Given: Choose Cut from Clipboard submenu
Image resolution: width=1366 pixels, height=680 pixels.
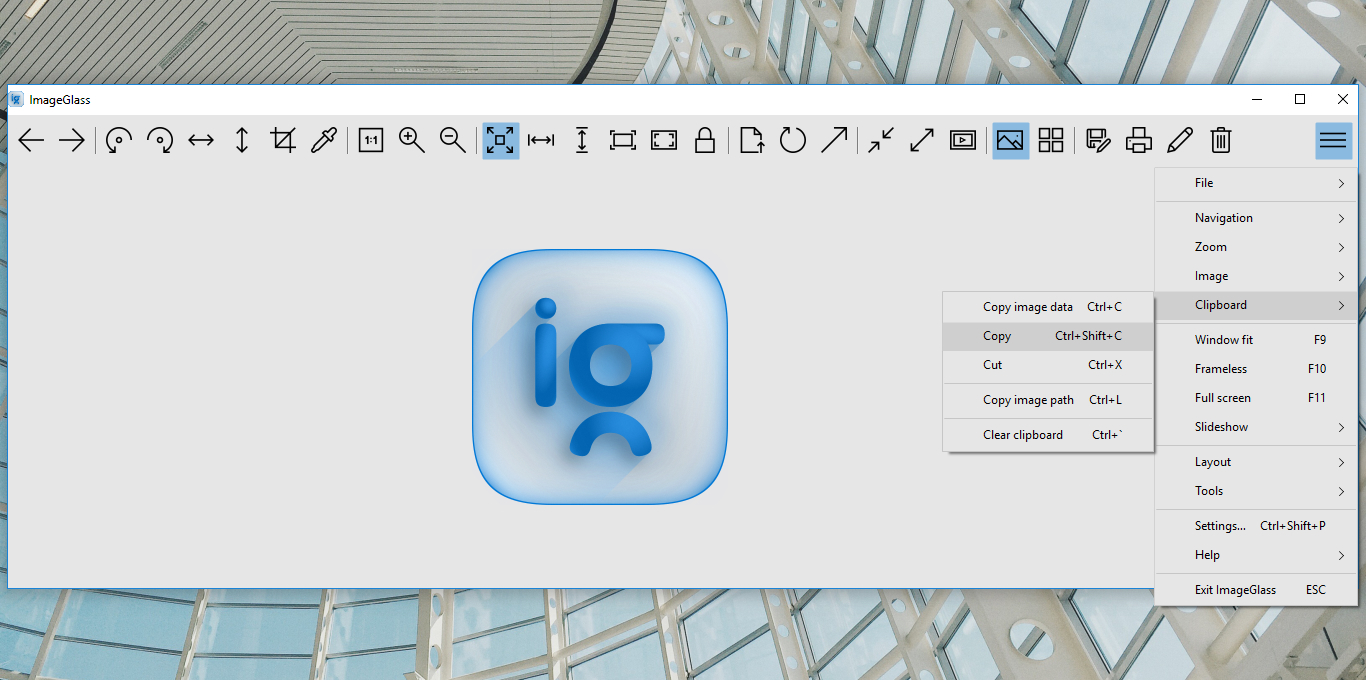Looking at the screenshot, I should 1048,365.
